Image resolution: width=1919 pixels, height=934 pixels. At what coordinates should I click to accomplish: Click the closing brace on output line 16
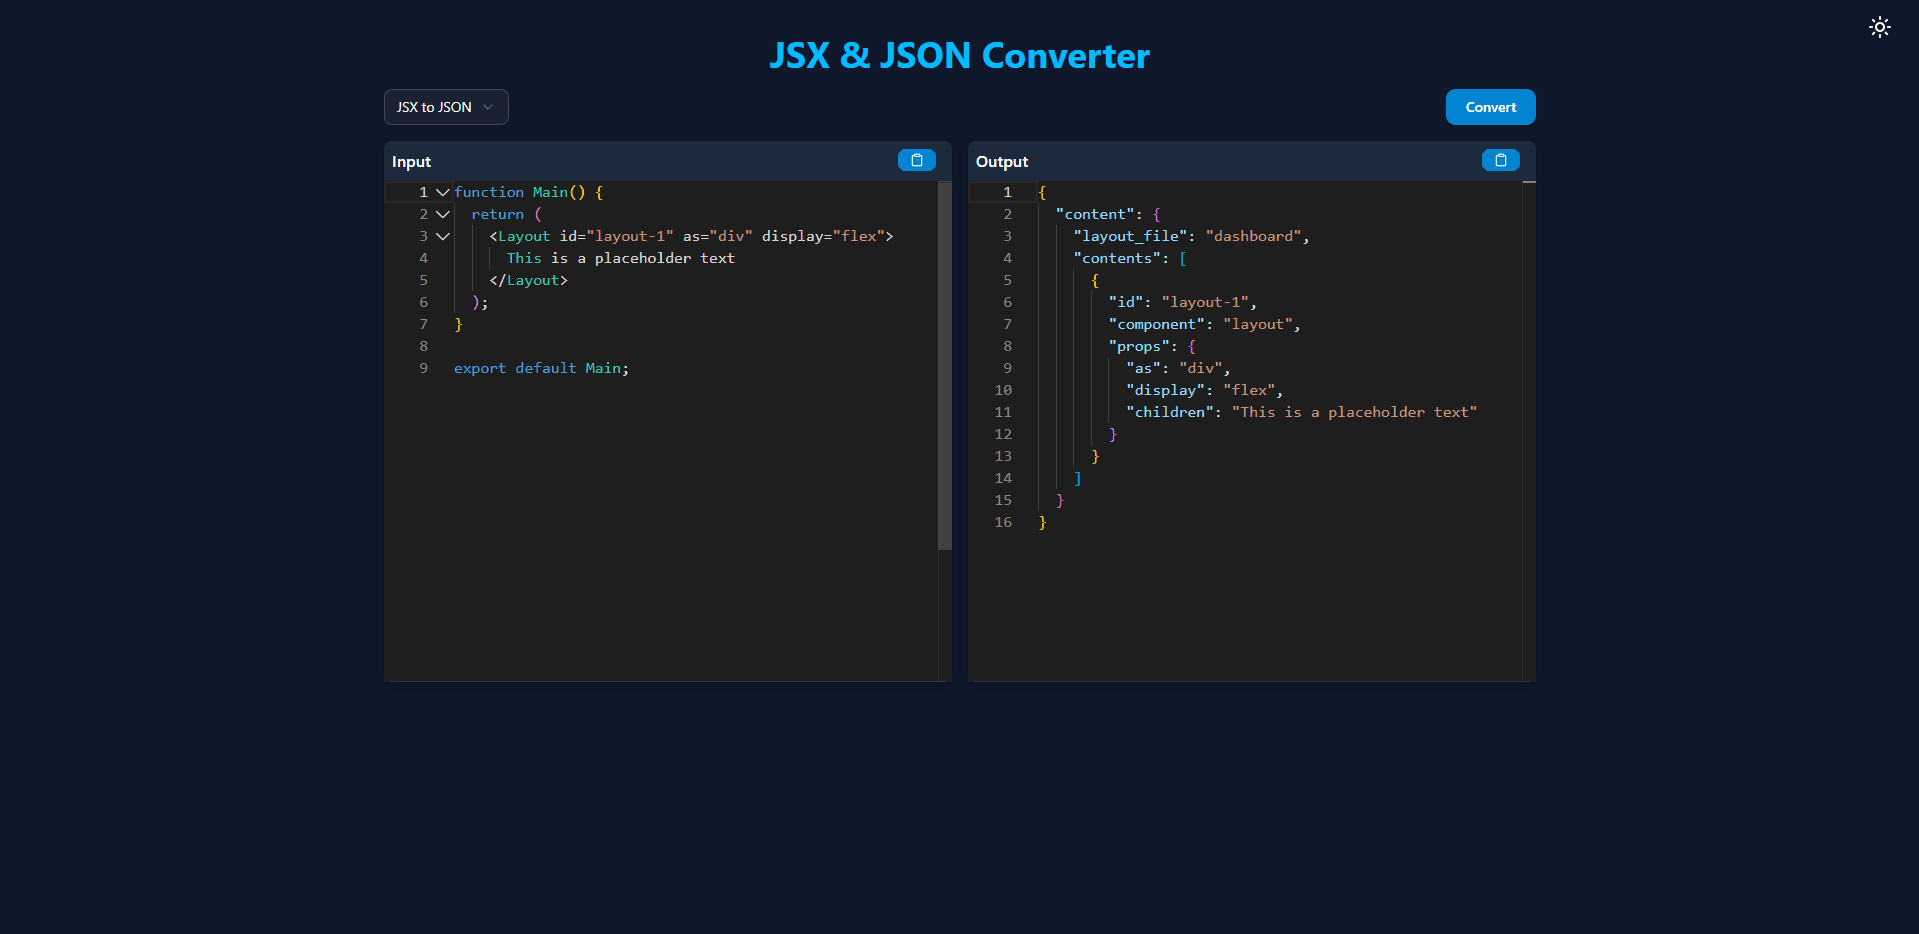[x=1043, y=522]
